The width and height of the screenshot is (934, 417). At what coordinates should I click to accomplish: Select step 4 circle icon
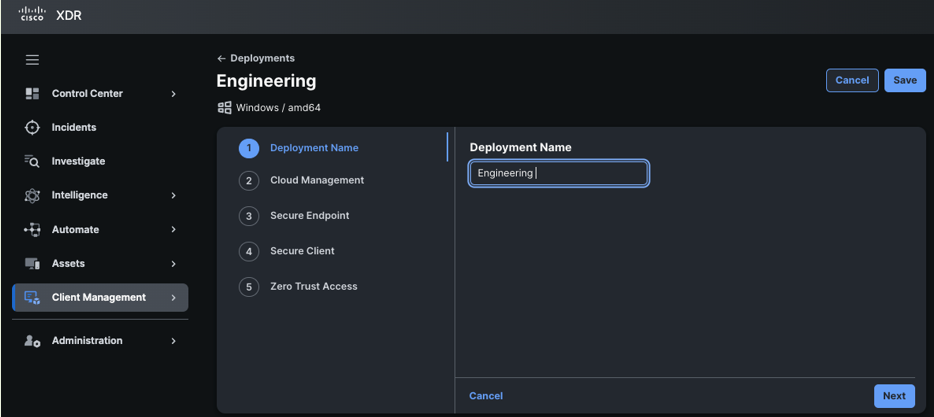249,251
